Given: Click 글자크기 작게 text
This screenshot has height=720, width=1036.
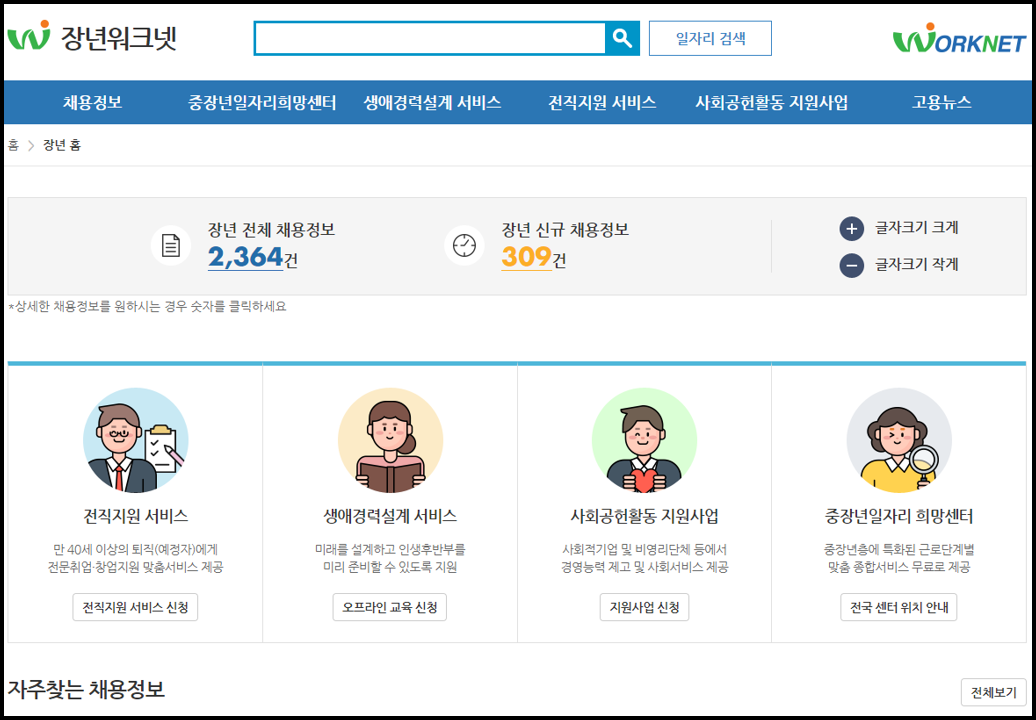Looking at the screenshot, I should [917, 265].
